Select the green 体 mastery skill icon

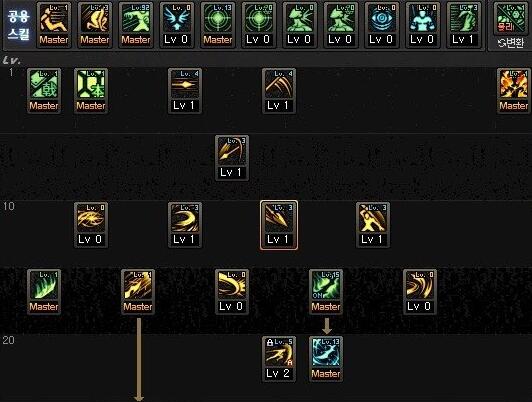[91, 91]
